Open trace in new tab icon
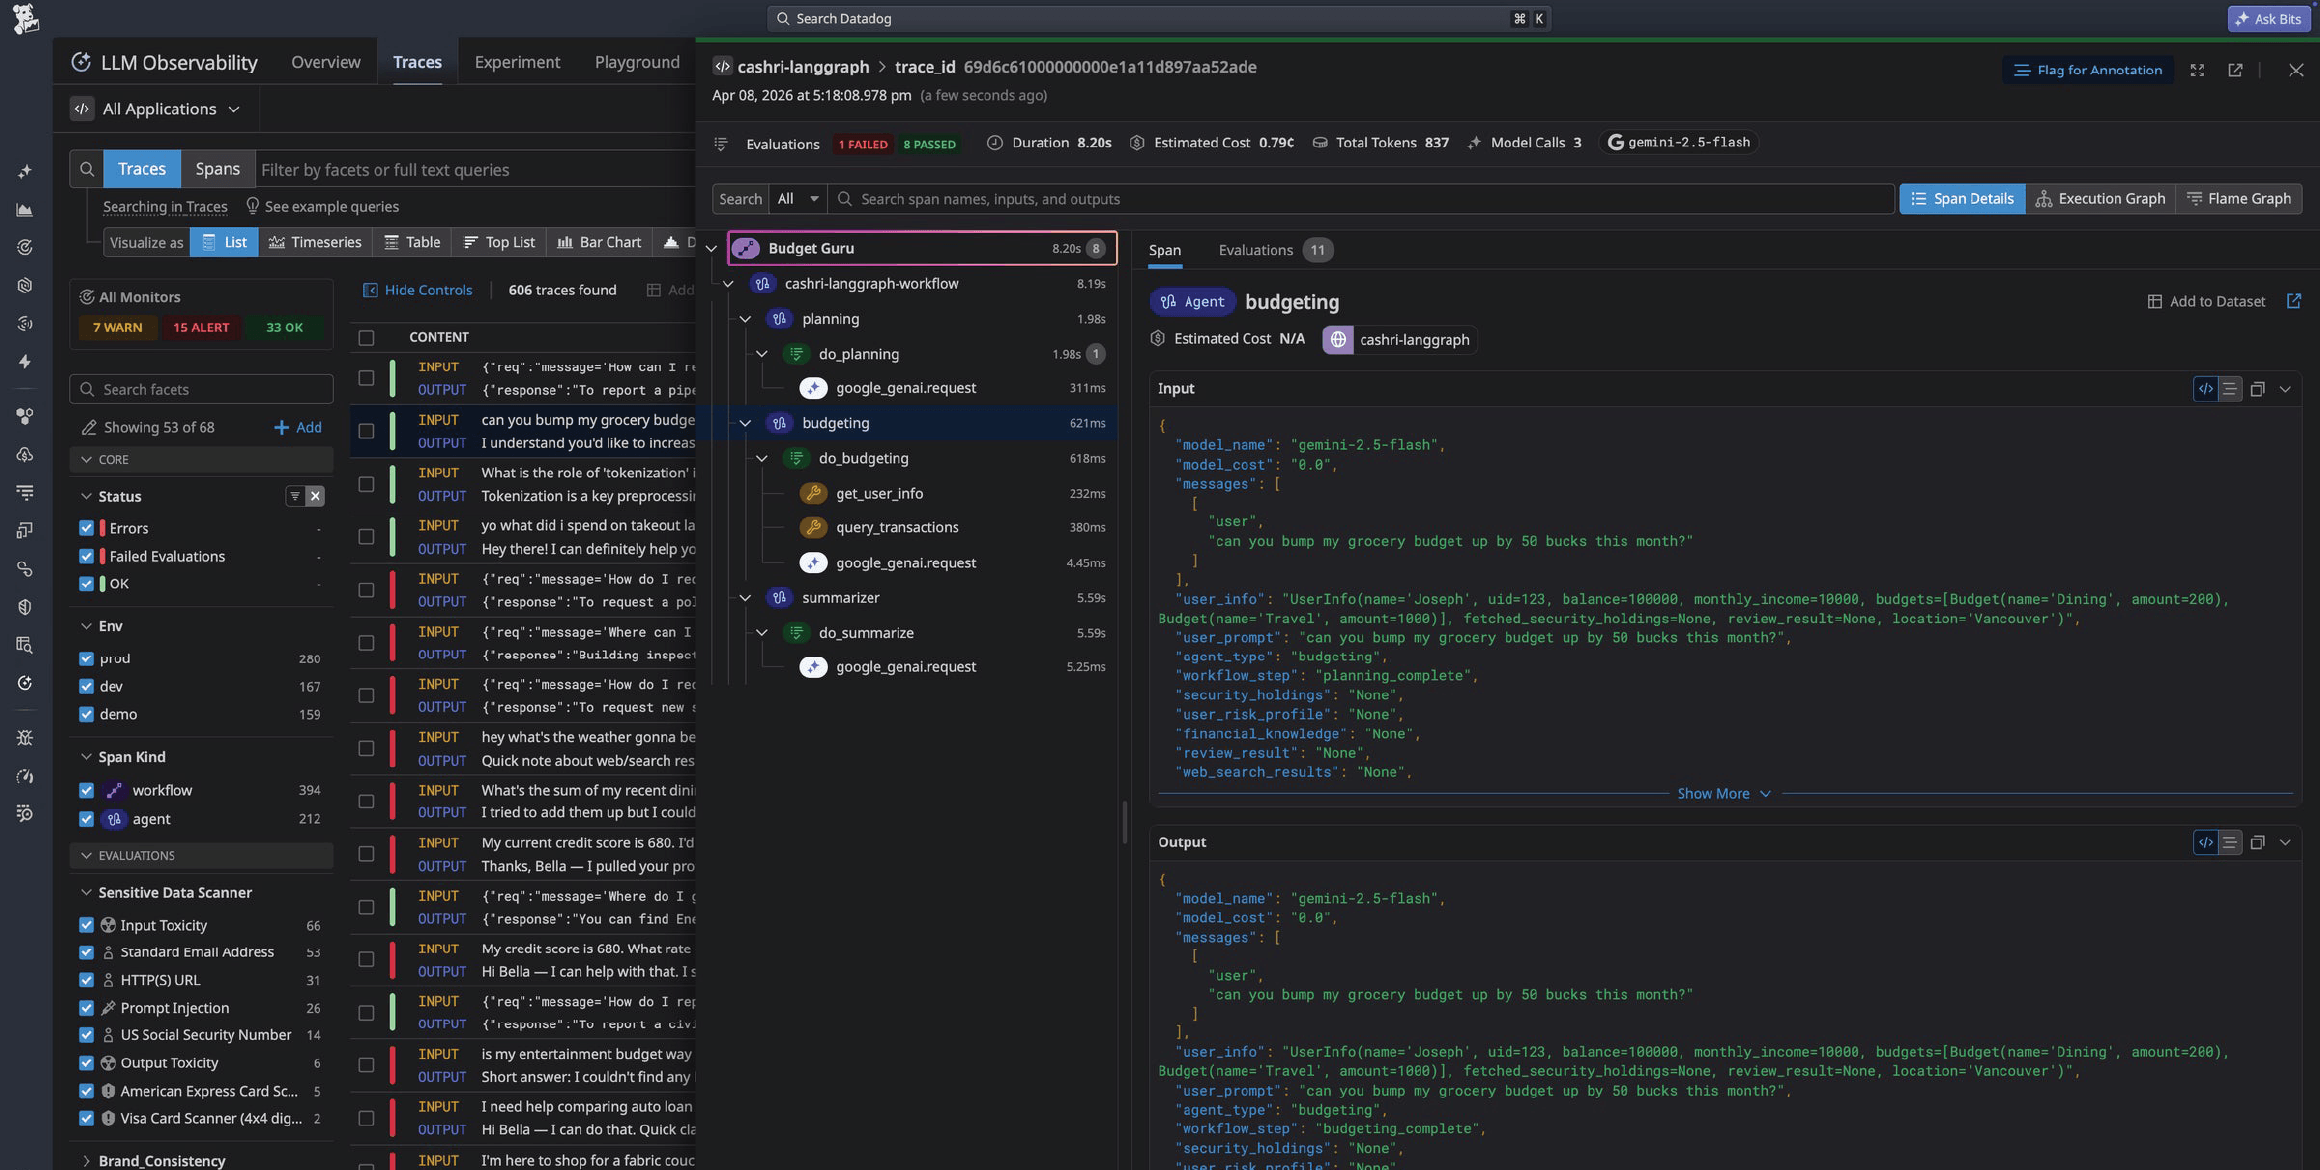 (x=2235, y=70)
